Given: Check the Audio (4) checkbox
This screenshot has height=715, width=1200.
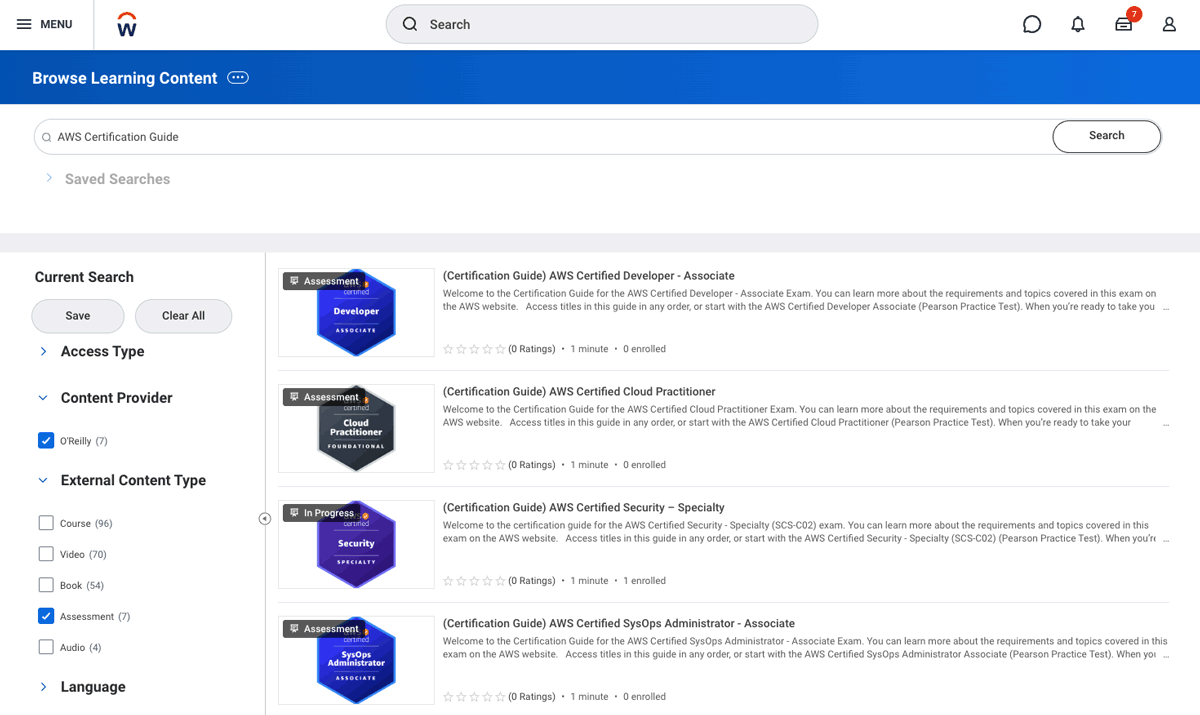Looking at the screenshot, I should point(46,647).
